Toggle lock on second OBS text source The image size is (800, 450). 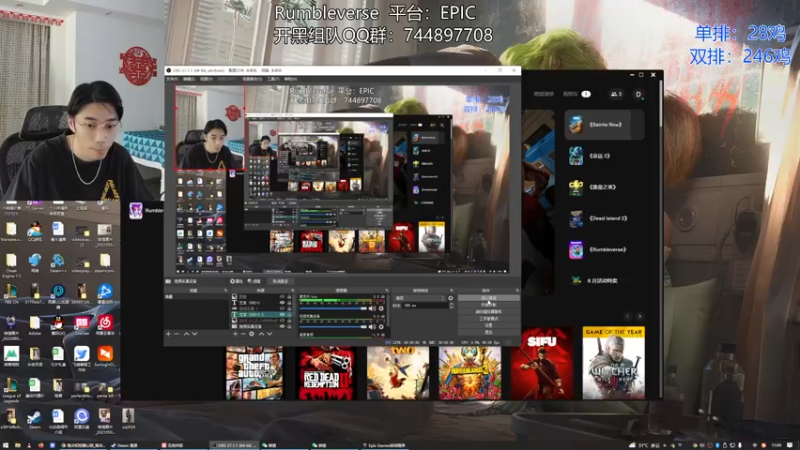pos(289,303)
